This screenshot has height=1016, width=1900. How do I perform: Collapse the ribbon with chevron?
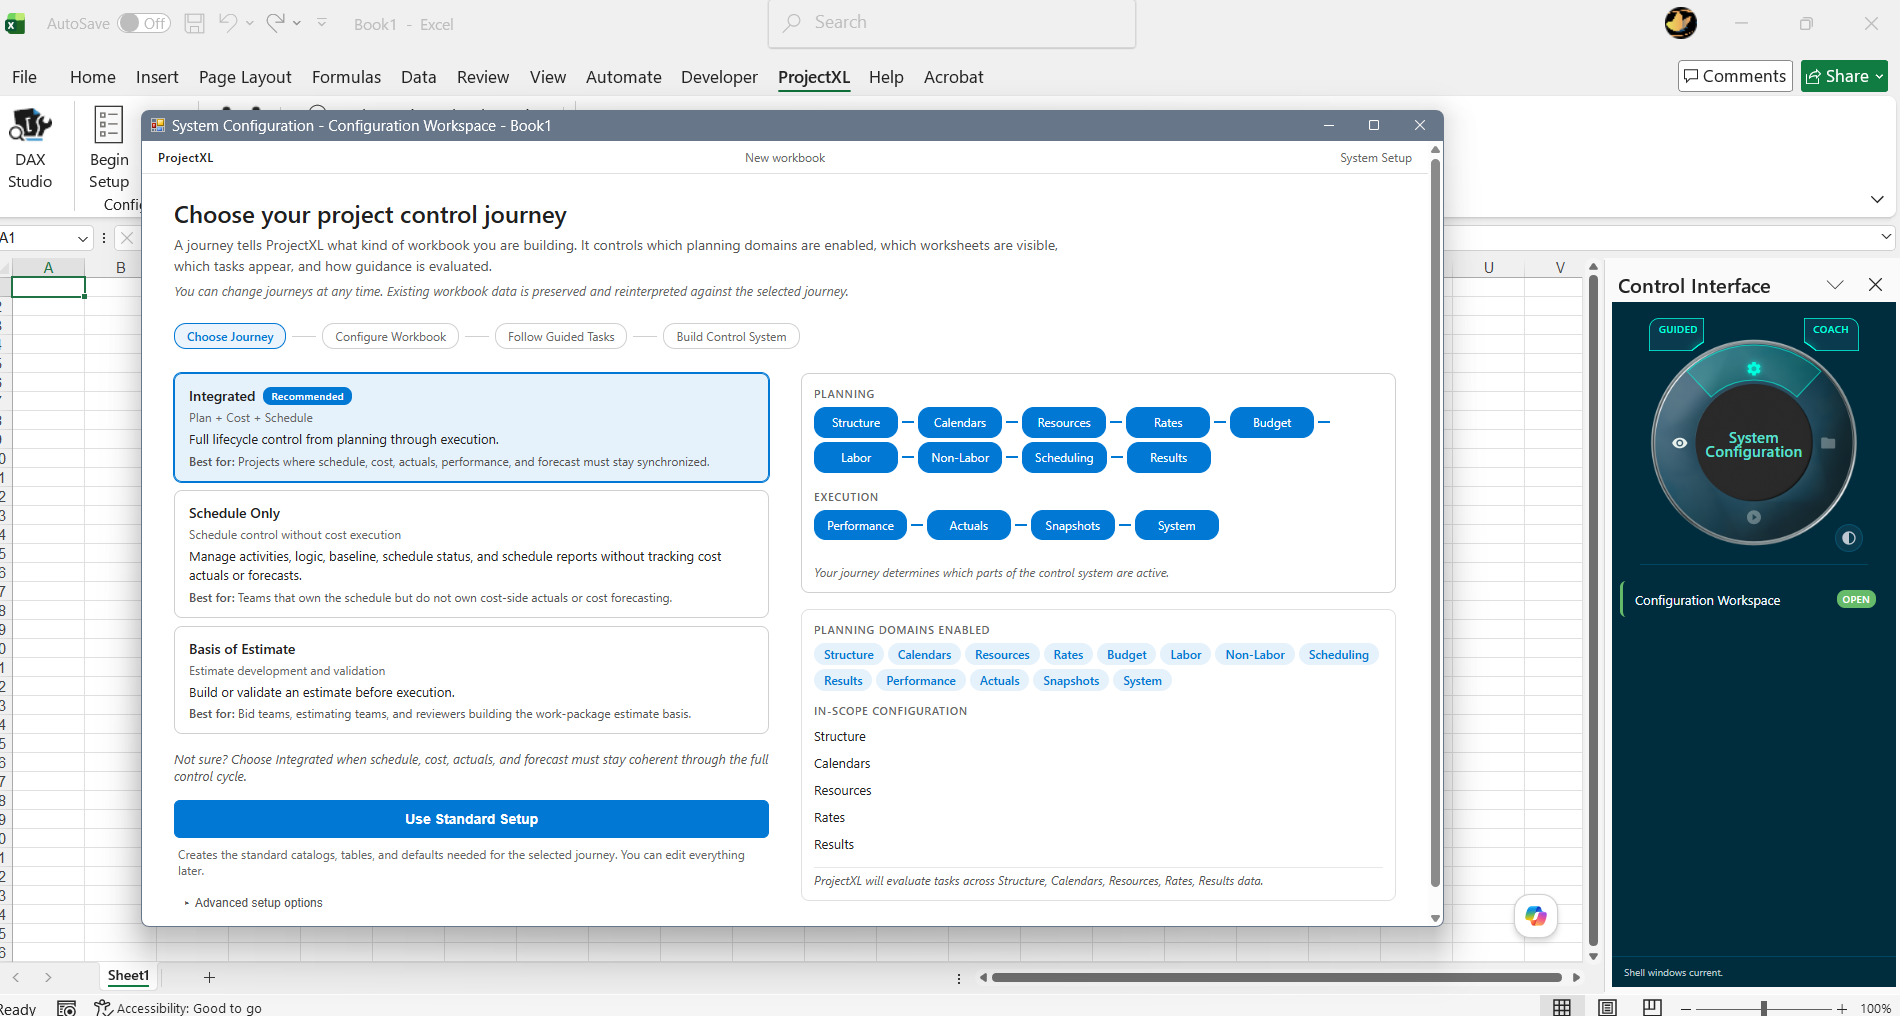point(1877,199)
